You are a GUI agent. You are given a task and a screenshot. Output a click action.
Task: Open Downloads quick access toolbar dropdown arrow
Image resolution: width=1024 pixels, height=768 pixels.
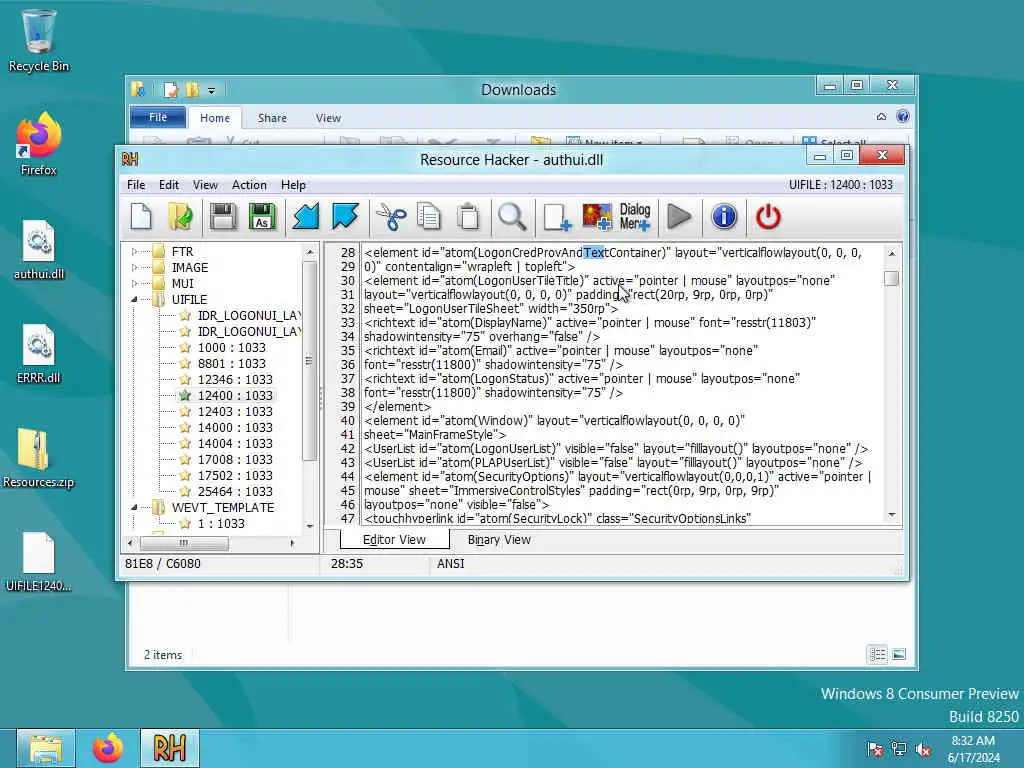click(211, 91)
